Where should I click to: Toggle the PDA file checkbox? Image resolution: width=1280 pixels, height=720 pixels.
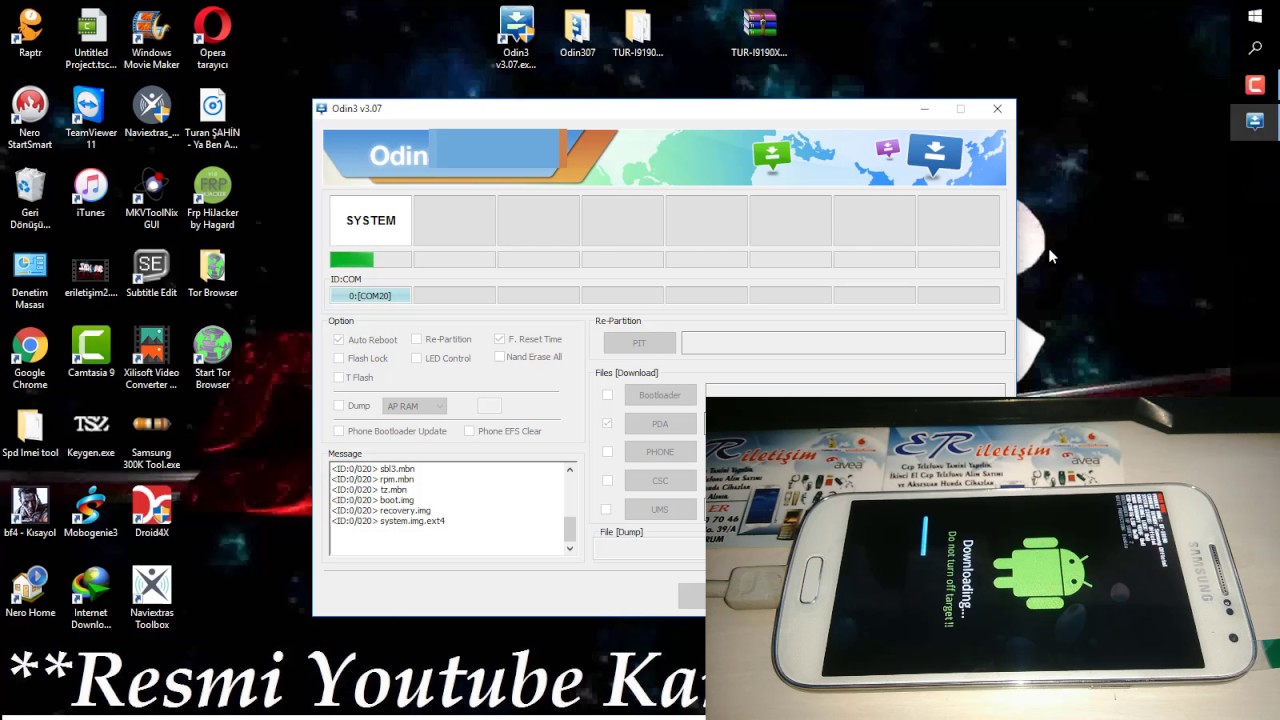click(x=607, y=424)
